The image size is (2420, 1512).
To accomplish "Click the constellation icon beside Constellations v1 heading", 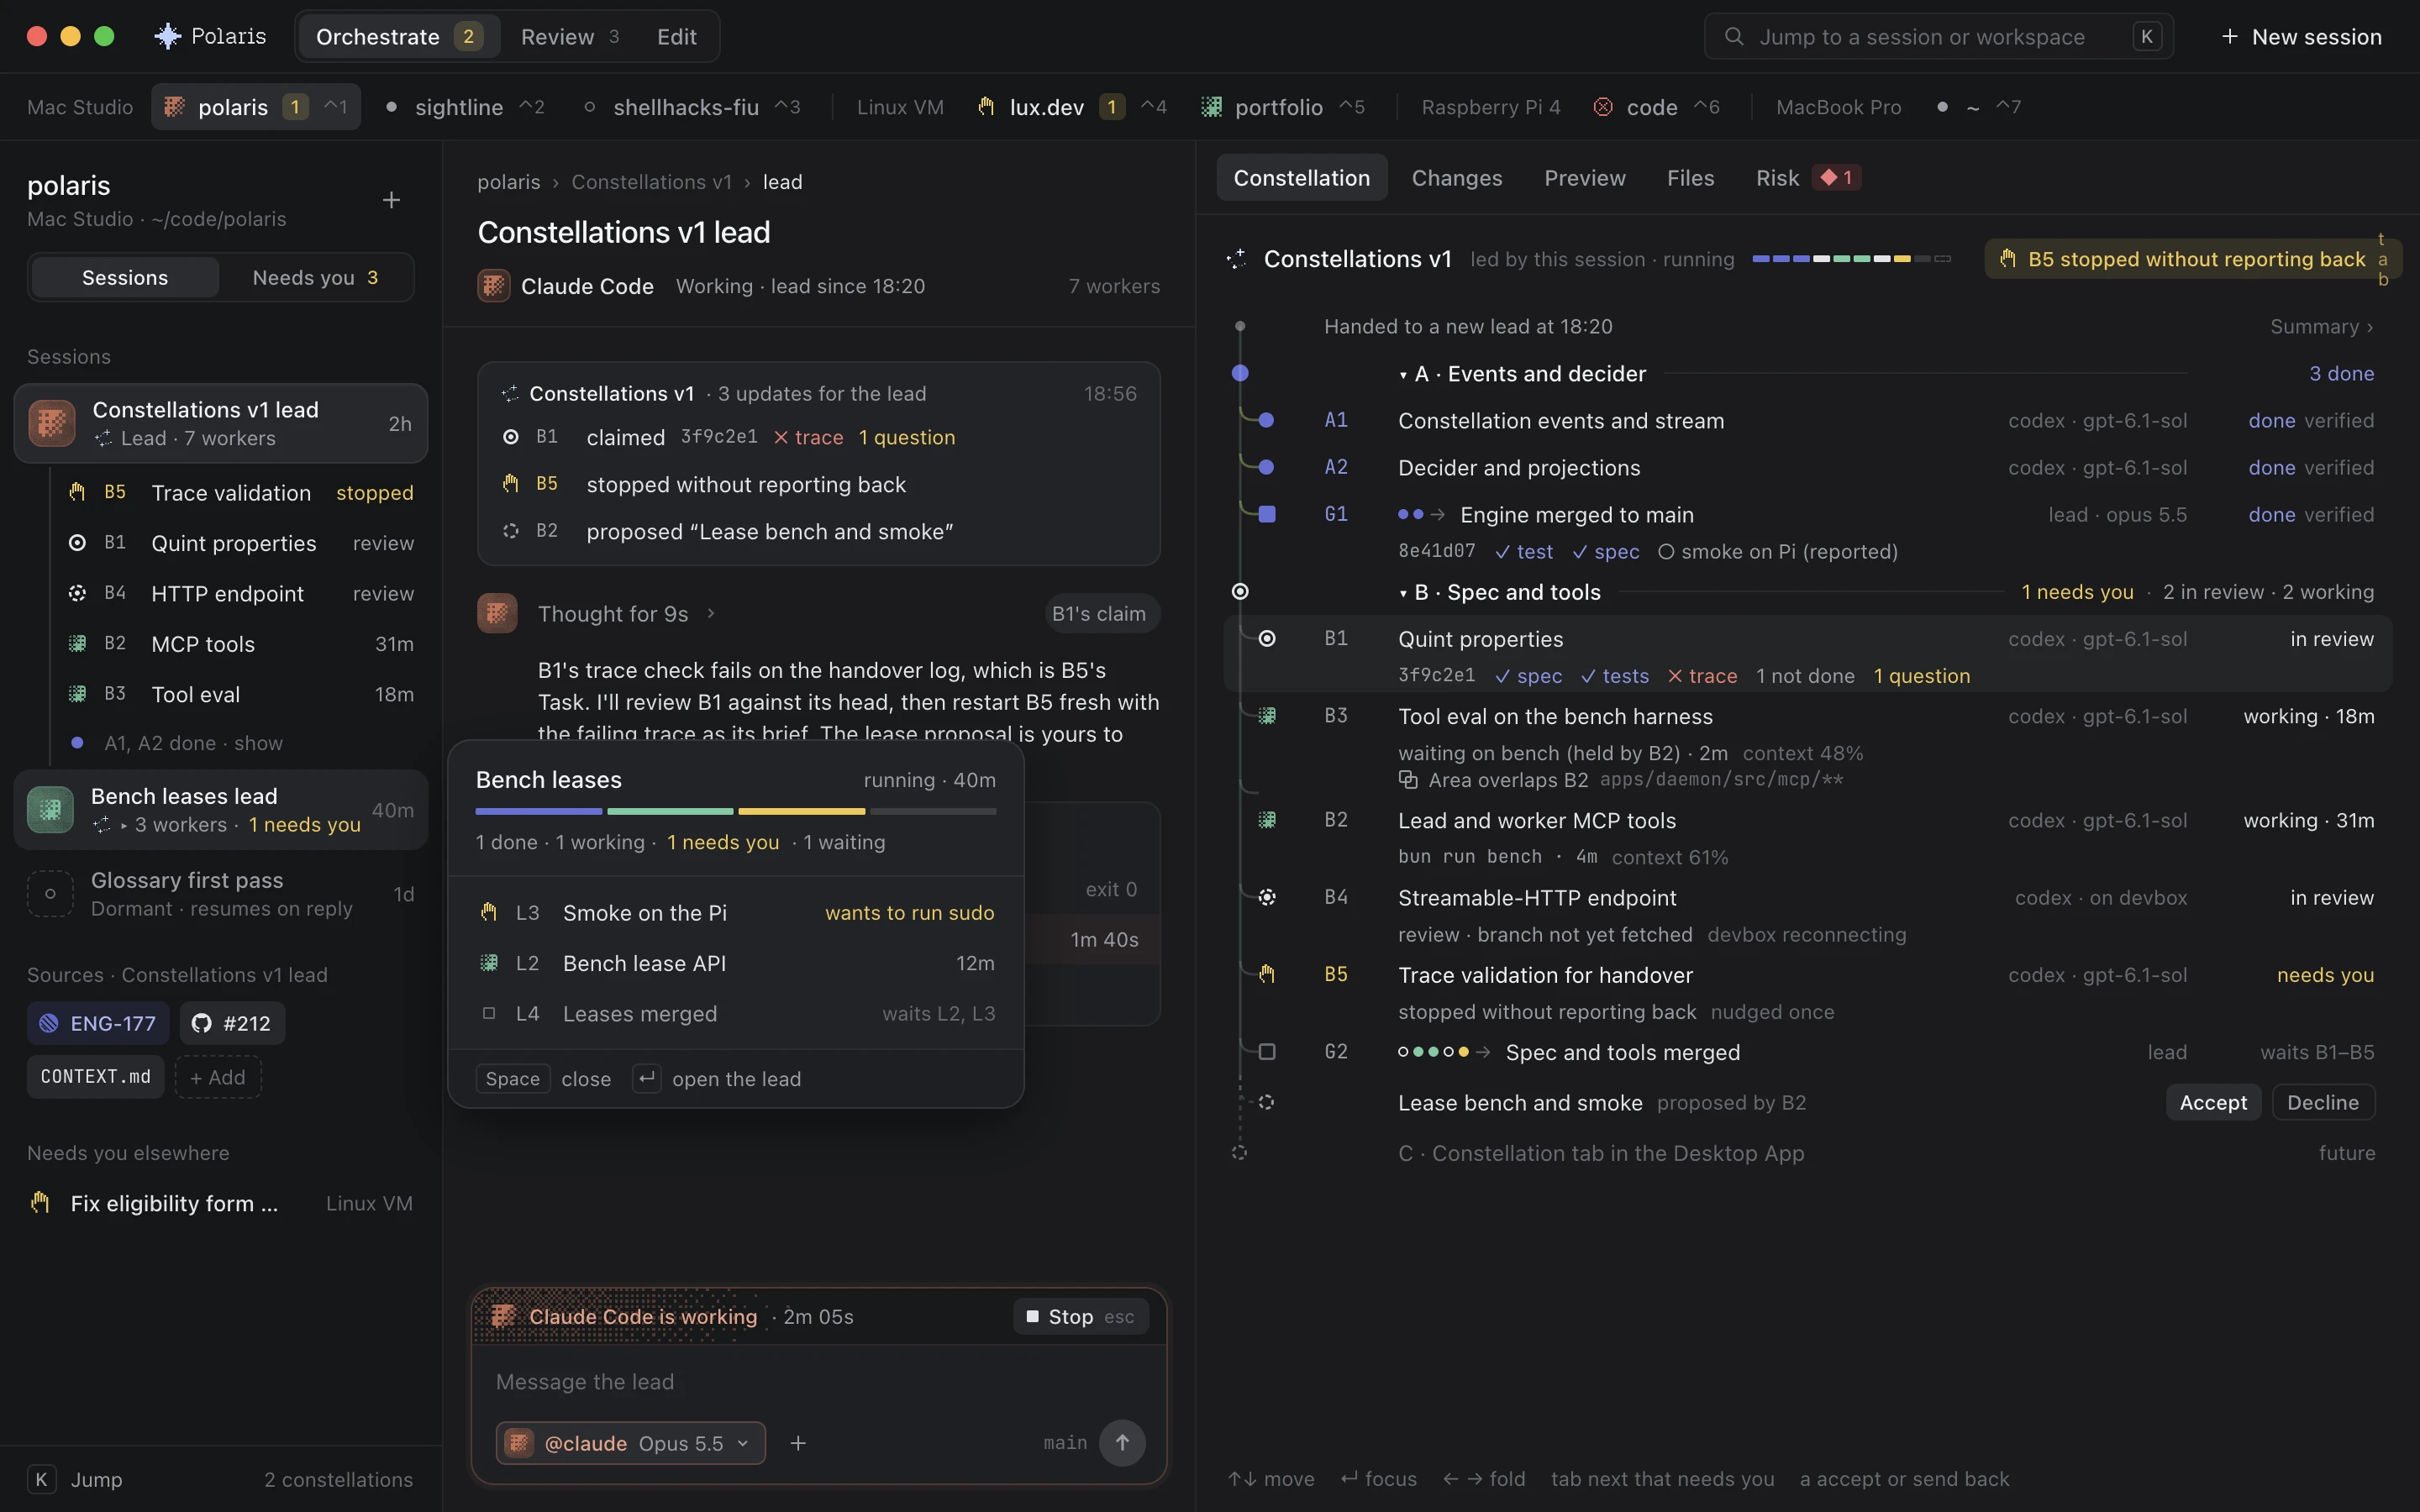I will 1237,259.
